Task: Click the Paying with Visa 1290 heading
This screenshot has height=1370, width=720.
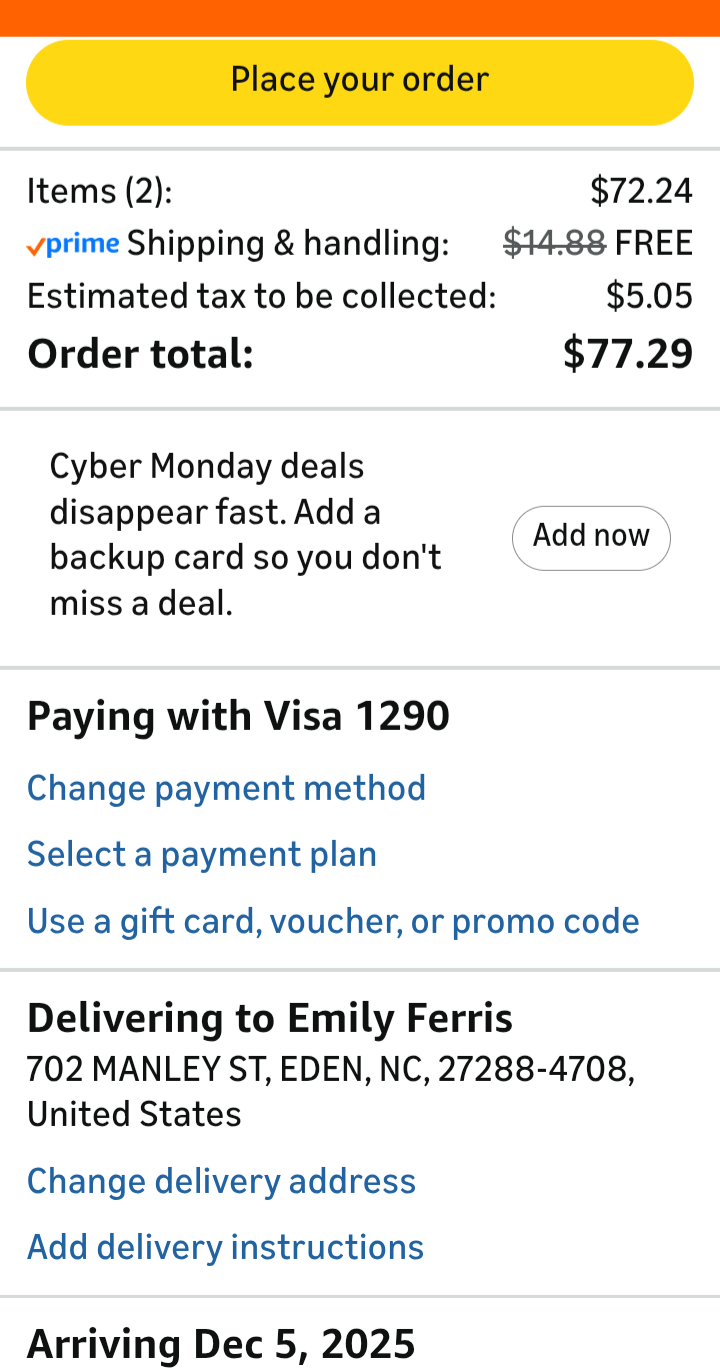Action: point(238,716)
